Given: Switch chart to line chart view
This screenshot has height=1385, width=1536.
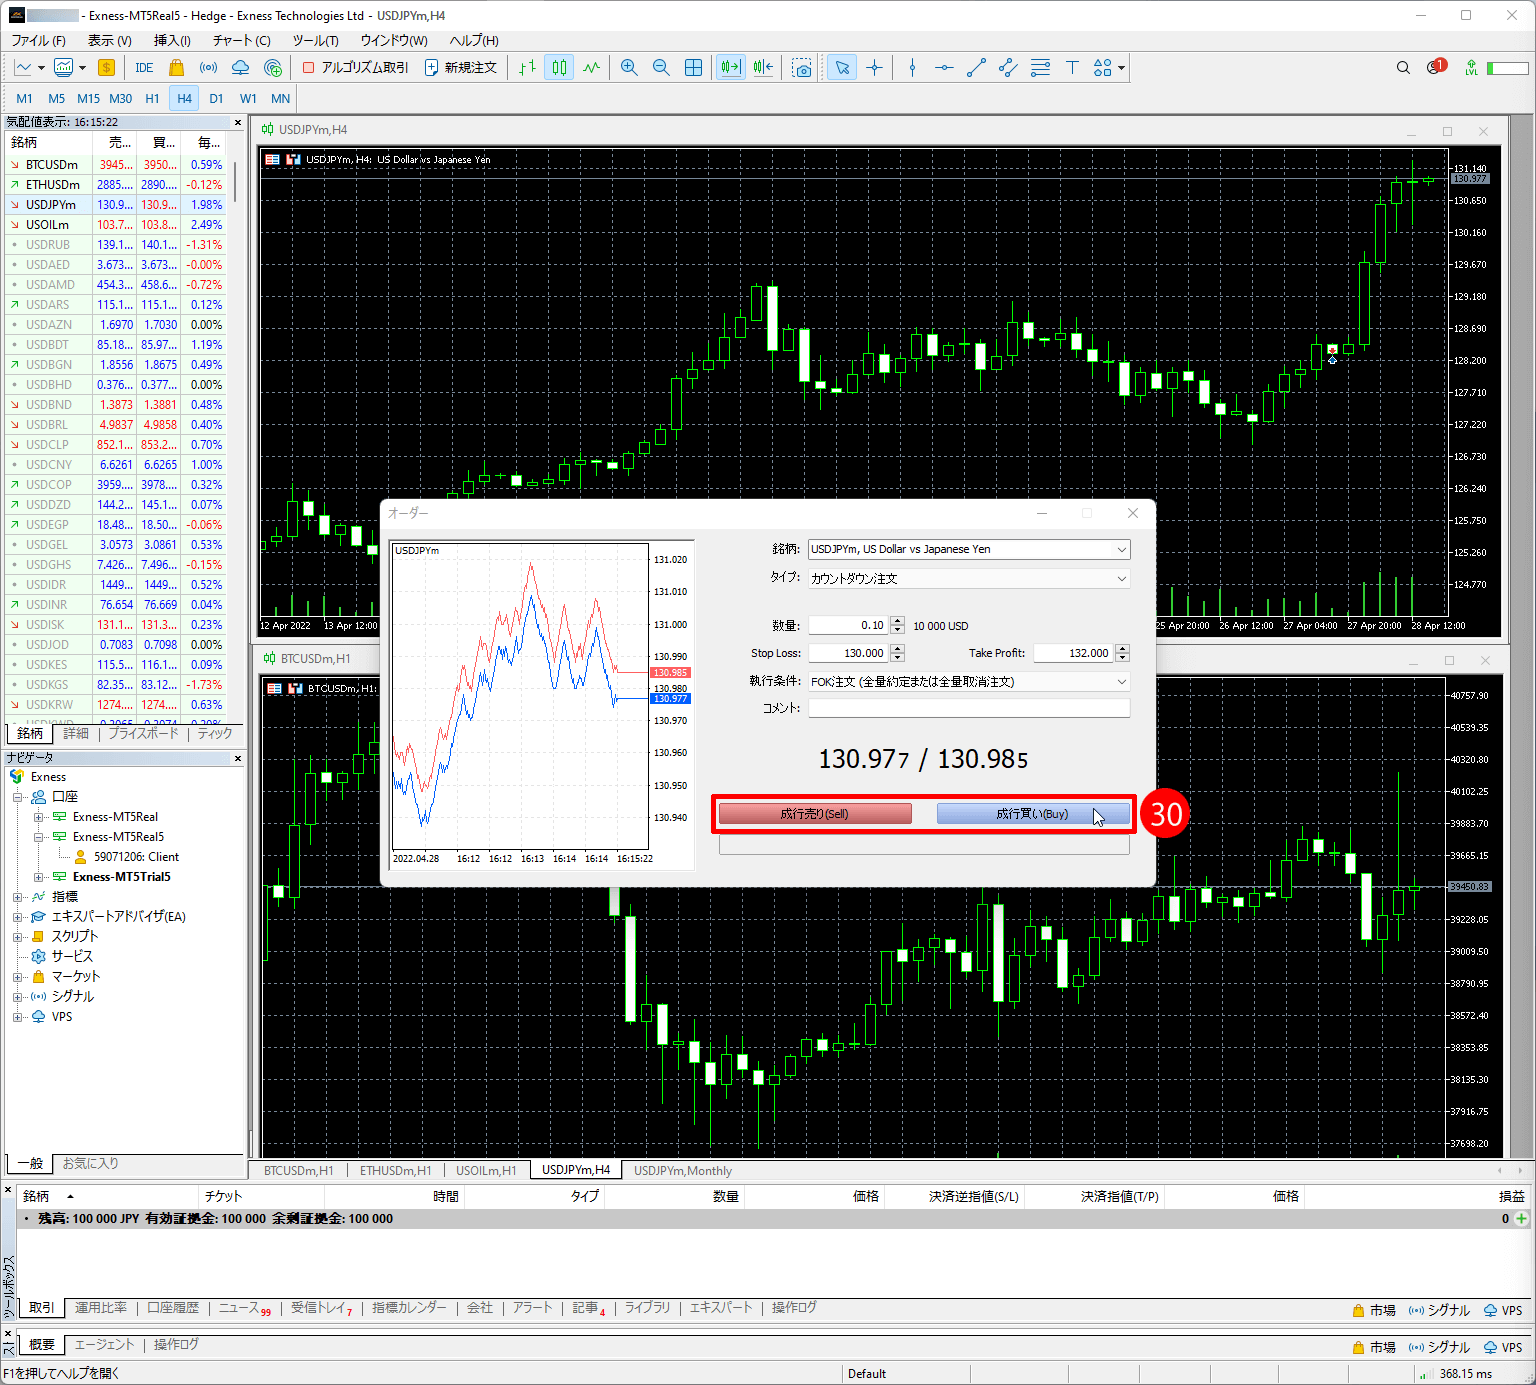Looking at the screenshot, I should click(592, 67).
